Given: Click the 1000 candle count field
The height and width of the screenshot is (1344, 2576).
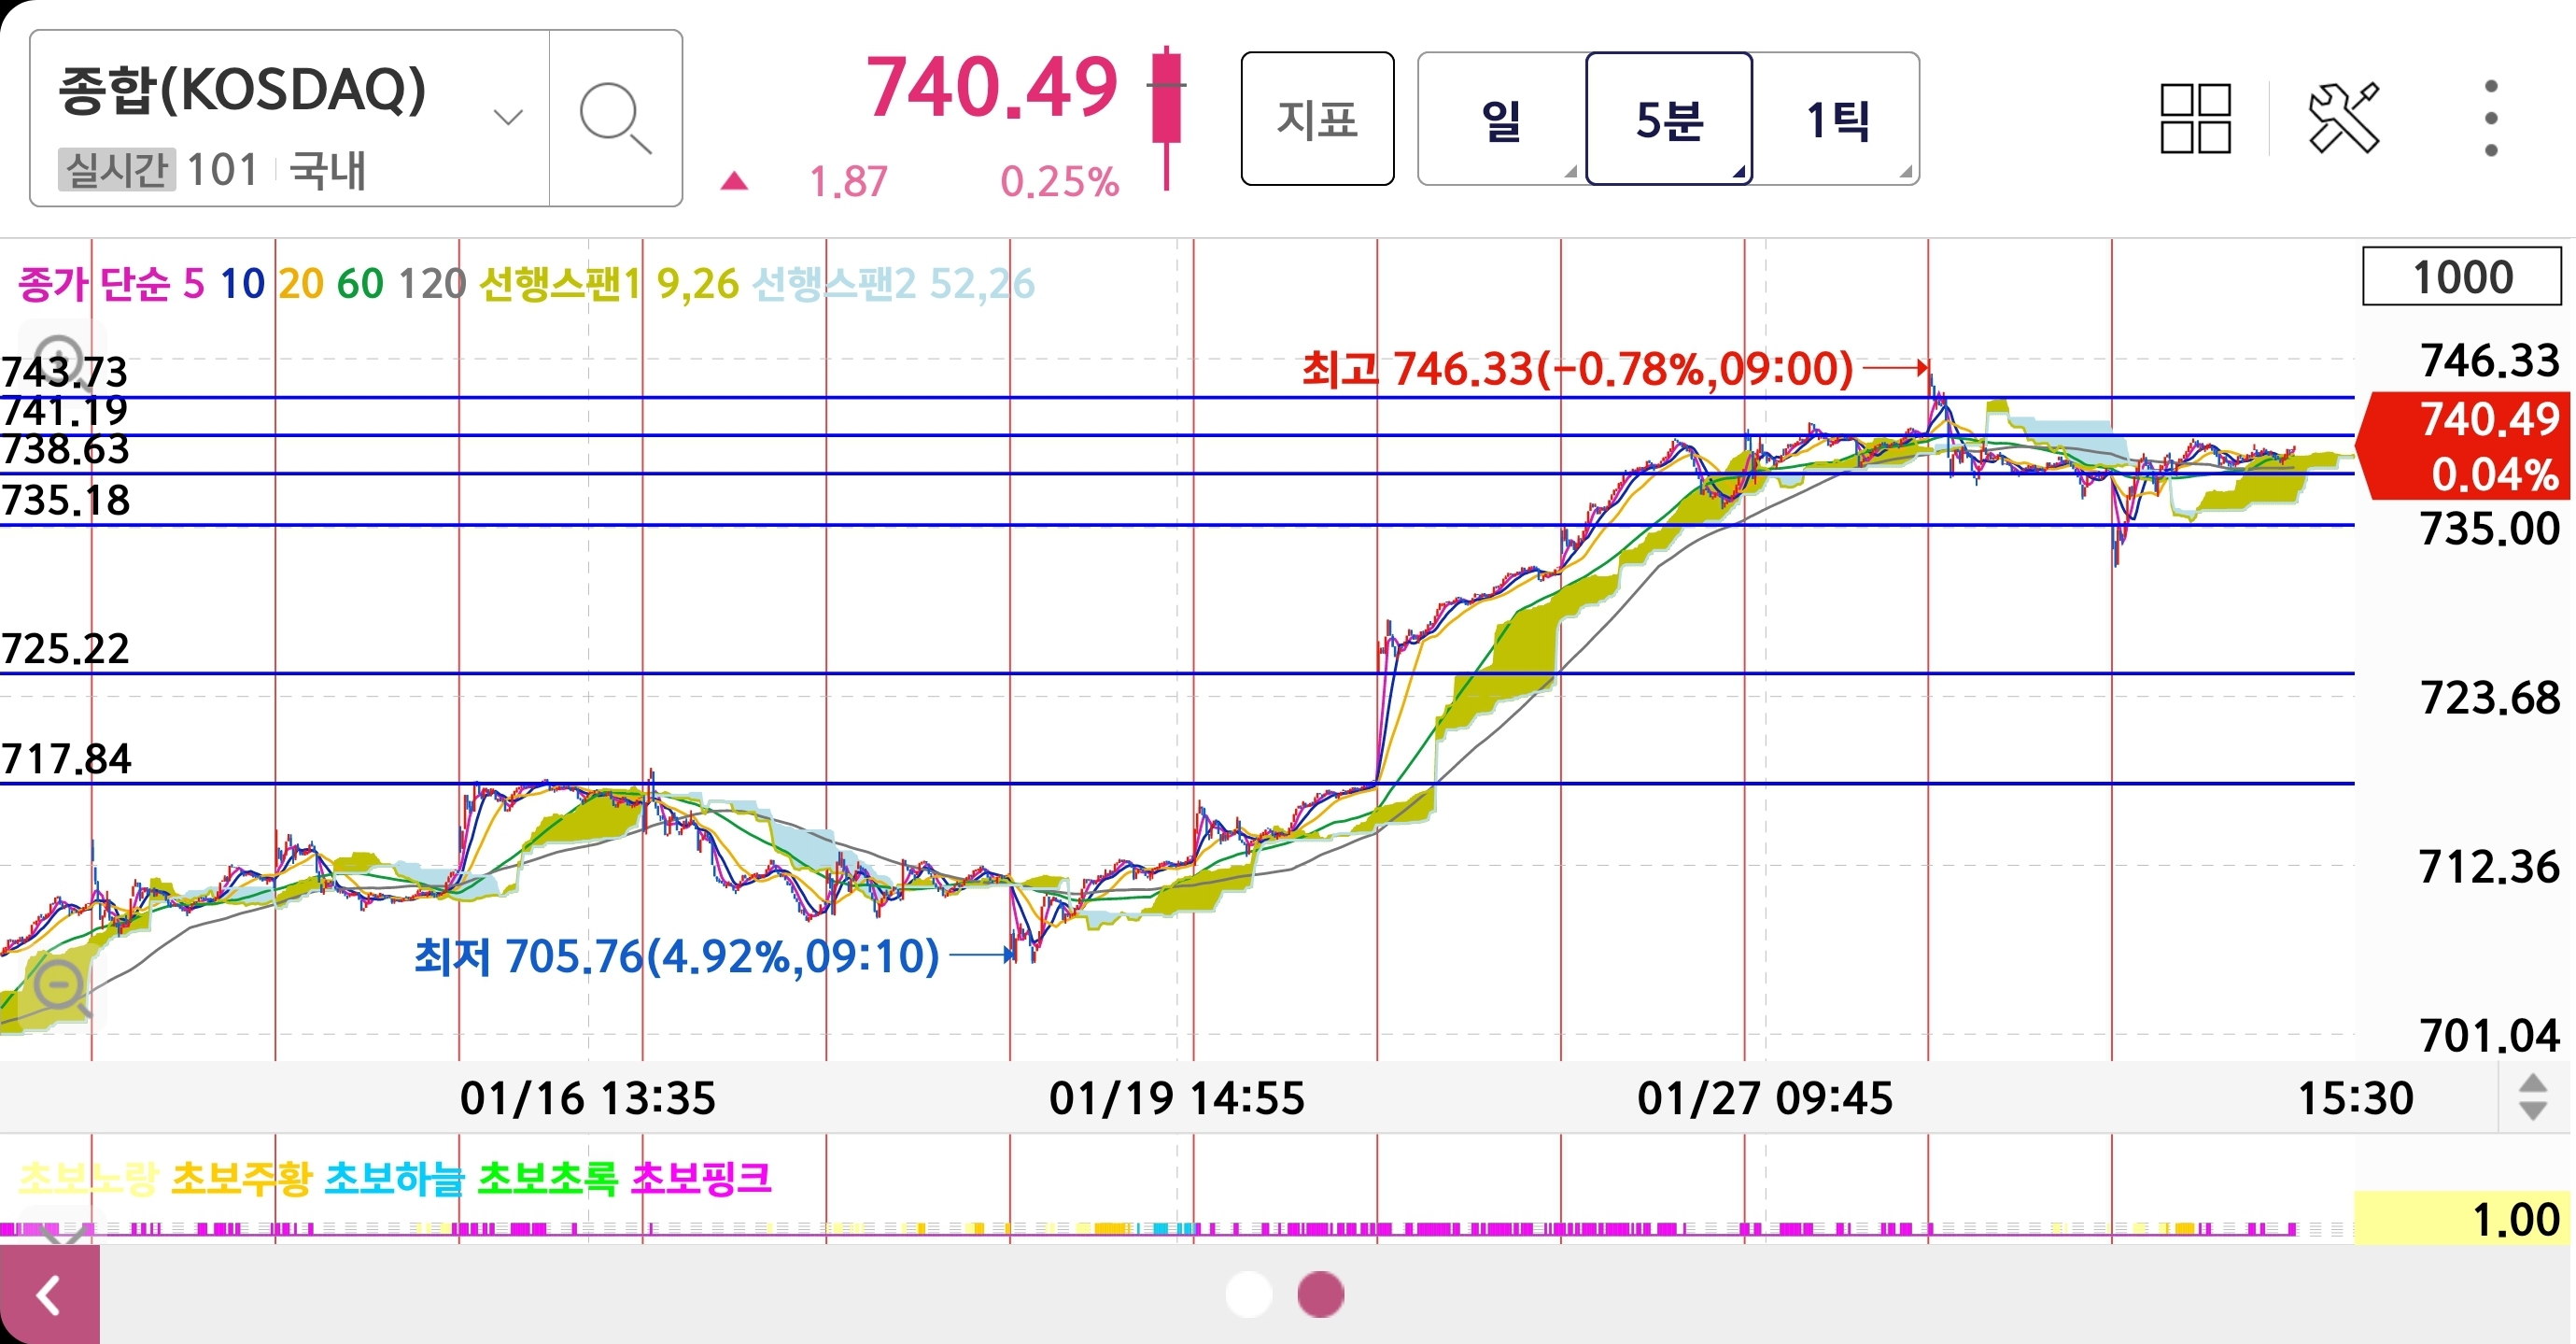Looking at the screenshot, I should point(2461,277).
